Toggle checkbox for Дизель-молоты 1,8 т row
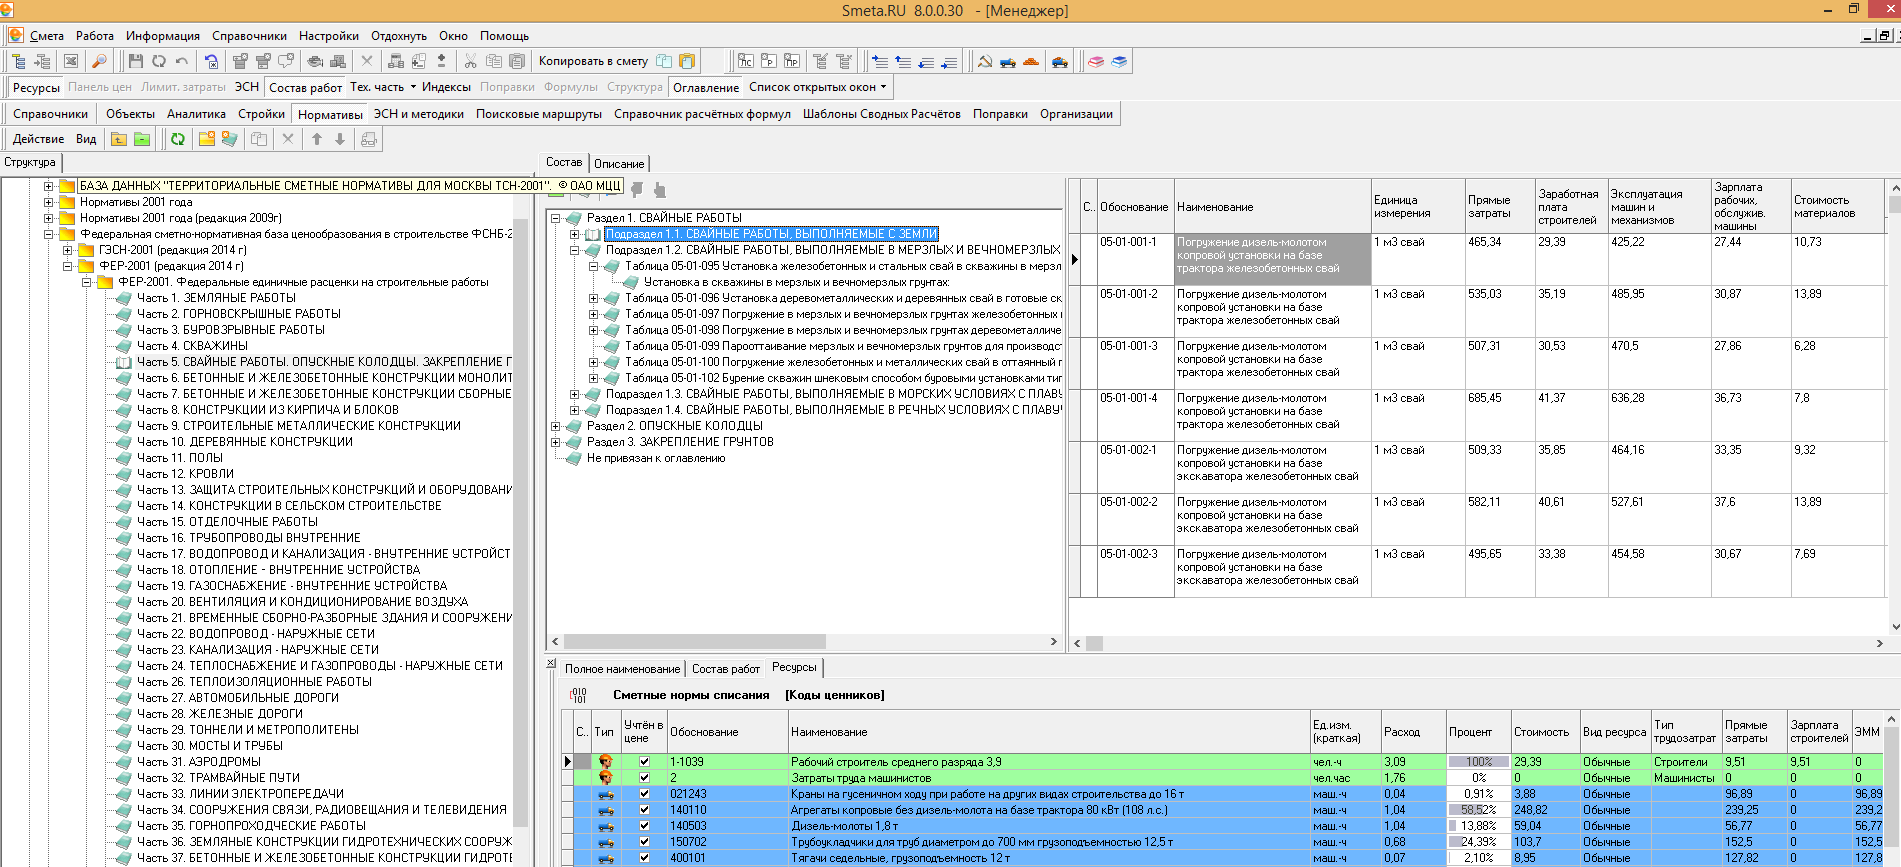Image resolution: width=1901 pixels, height=867 pixels. (644, 826)
